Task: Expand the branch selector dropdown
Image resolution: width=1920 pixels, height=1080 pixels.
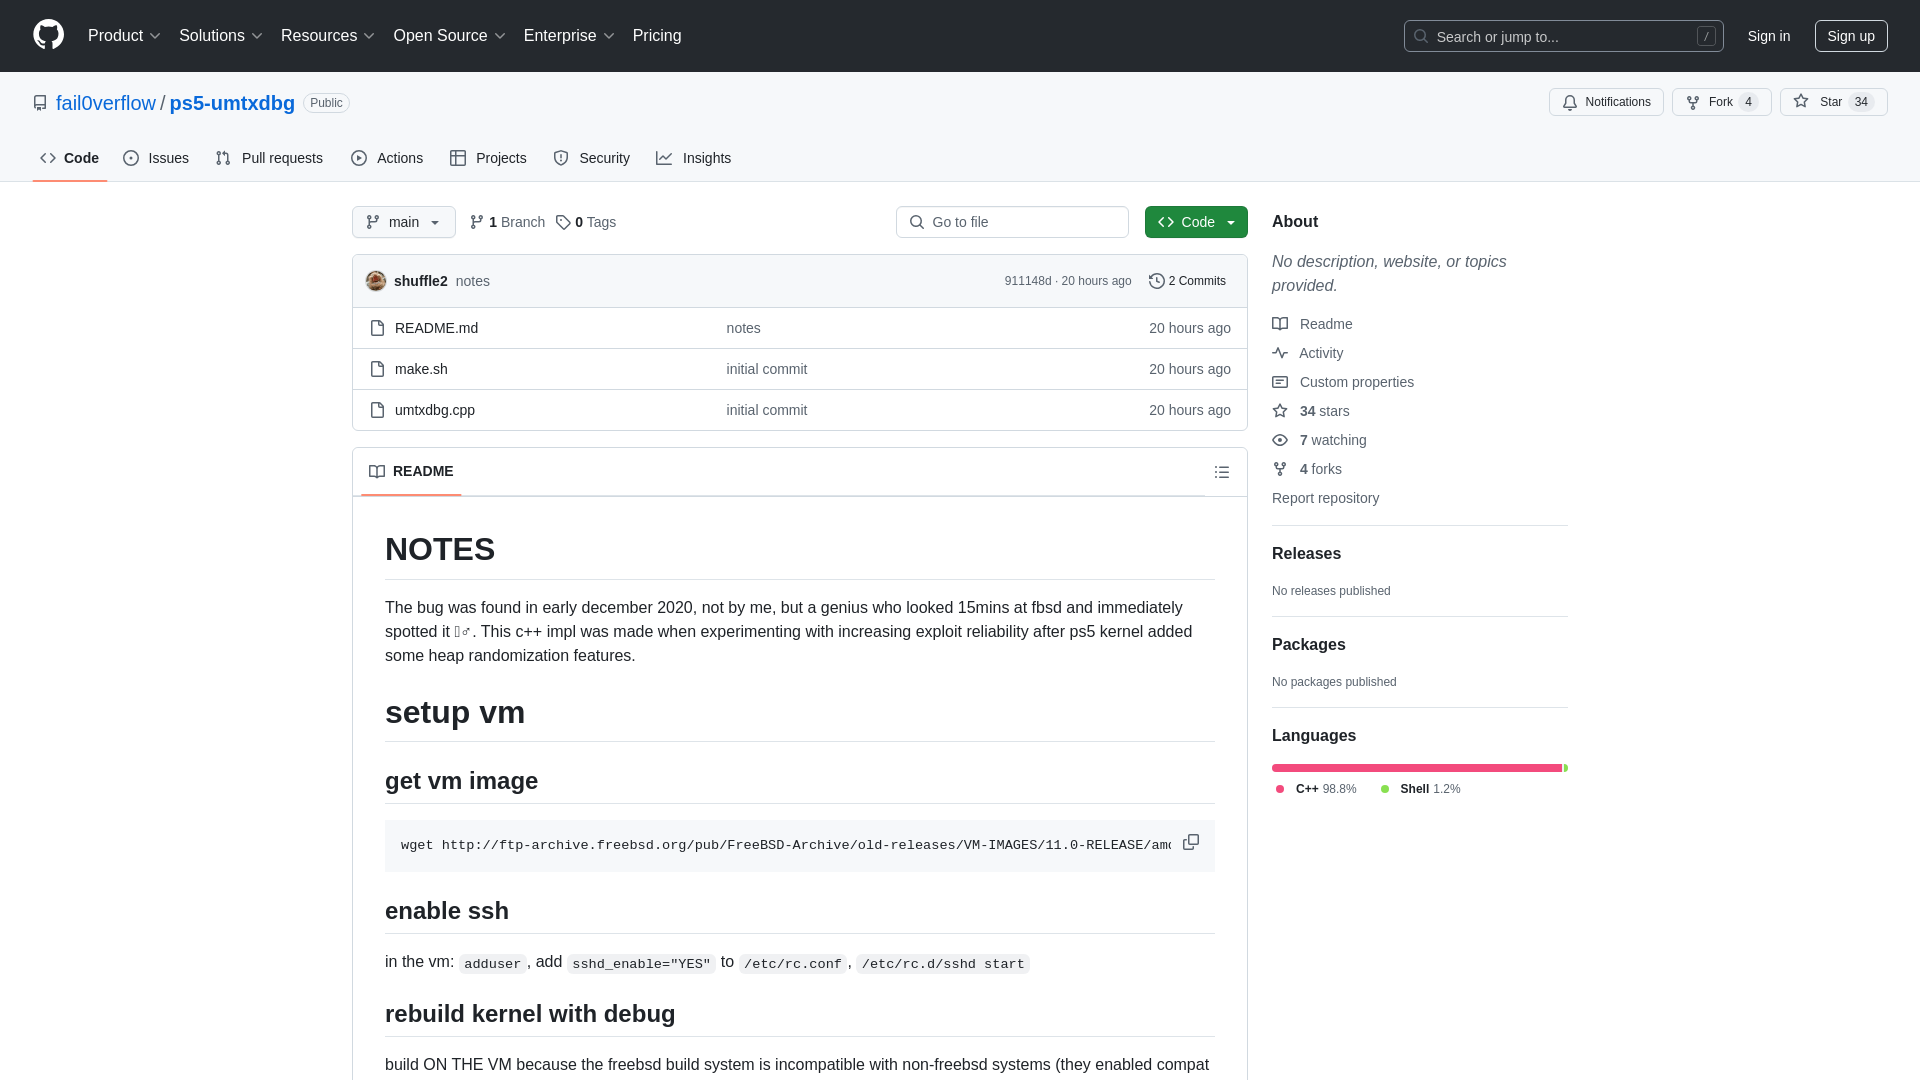Action: click(x=404, y=222)
